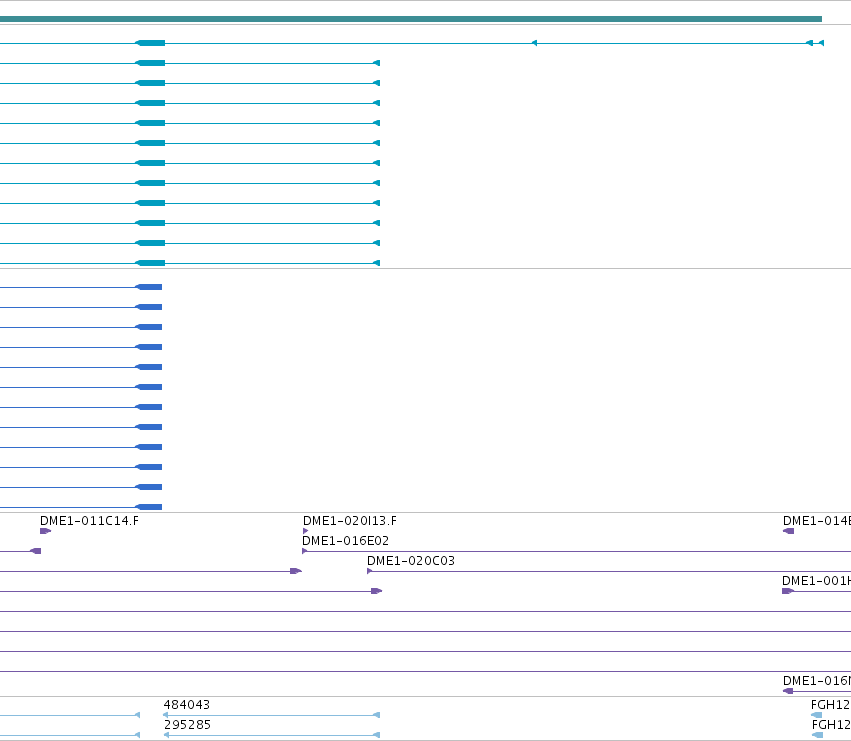
Task: Click the DME1-020I13.F feature label
Action: point(350,521)
